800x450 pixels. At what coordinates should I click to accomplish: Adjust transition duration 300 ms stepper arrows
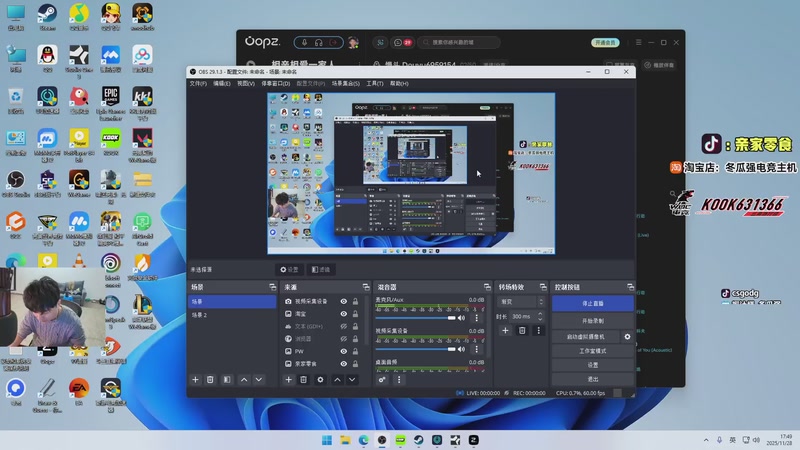point(540,316)
